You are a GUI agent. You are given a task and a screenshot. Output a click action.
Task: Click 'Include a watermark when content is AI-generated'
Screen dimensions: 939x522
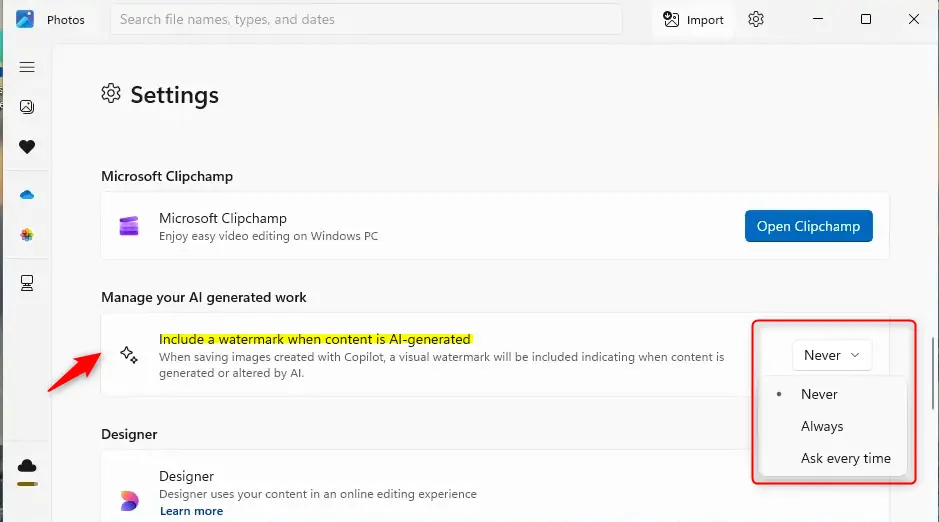coord(315,339)
